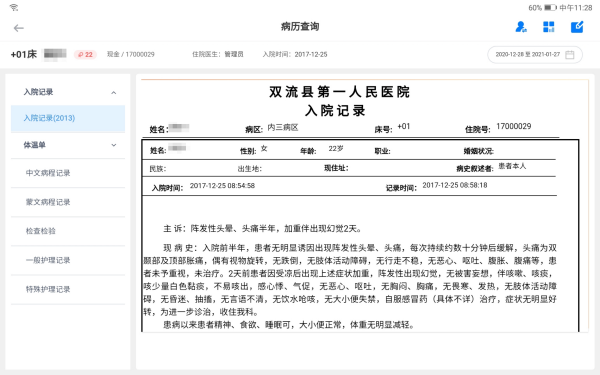Expand the 体温单 section chevron
The width and height of the screenshot is (600, 375).
point(114,145)
